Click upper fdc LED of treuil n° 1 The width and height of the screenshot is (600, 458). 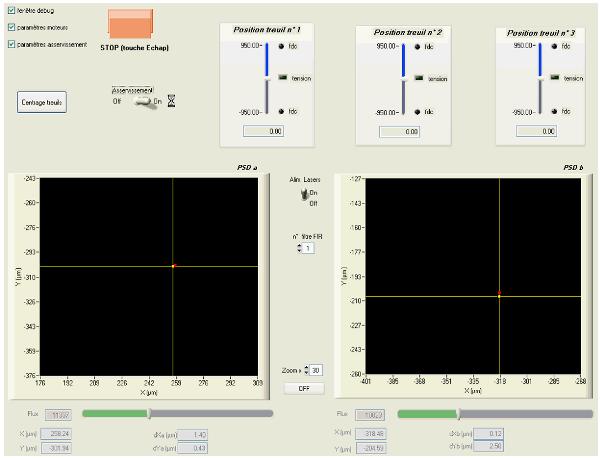[281, 46]
